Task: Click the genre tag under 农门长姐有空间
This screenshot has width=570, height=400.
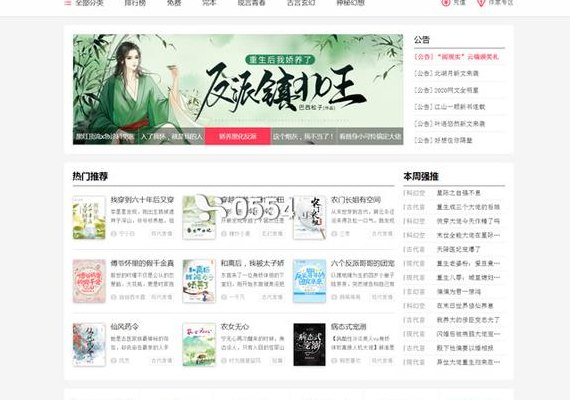Action: pyautogui.click(x=382, y=233)
